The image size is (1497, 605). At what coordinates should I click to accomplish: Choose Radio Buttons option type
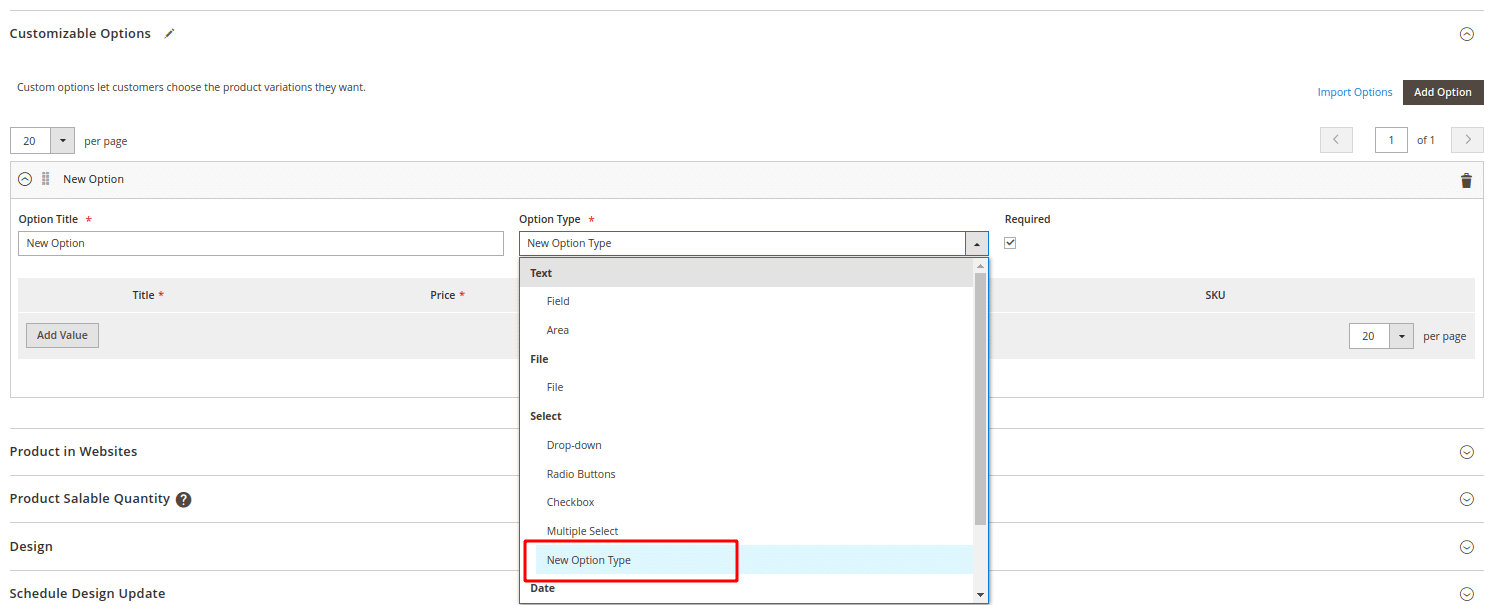click(x=580, y=473)
